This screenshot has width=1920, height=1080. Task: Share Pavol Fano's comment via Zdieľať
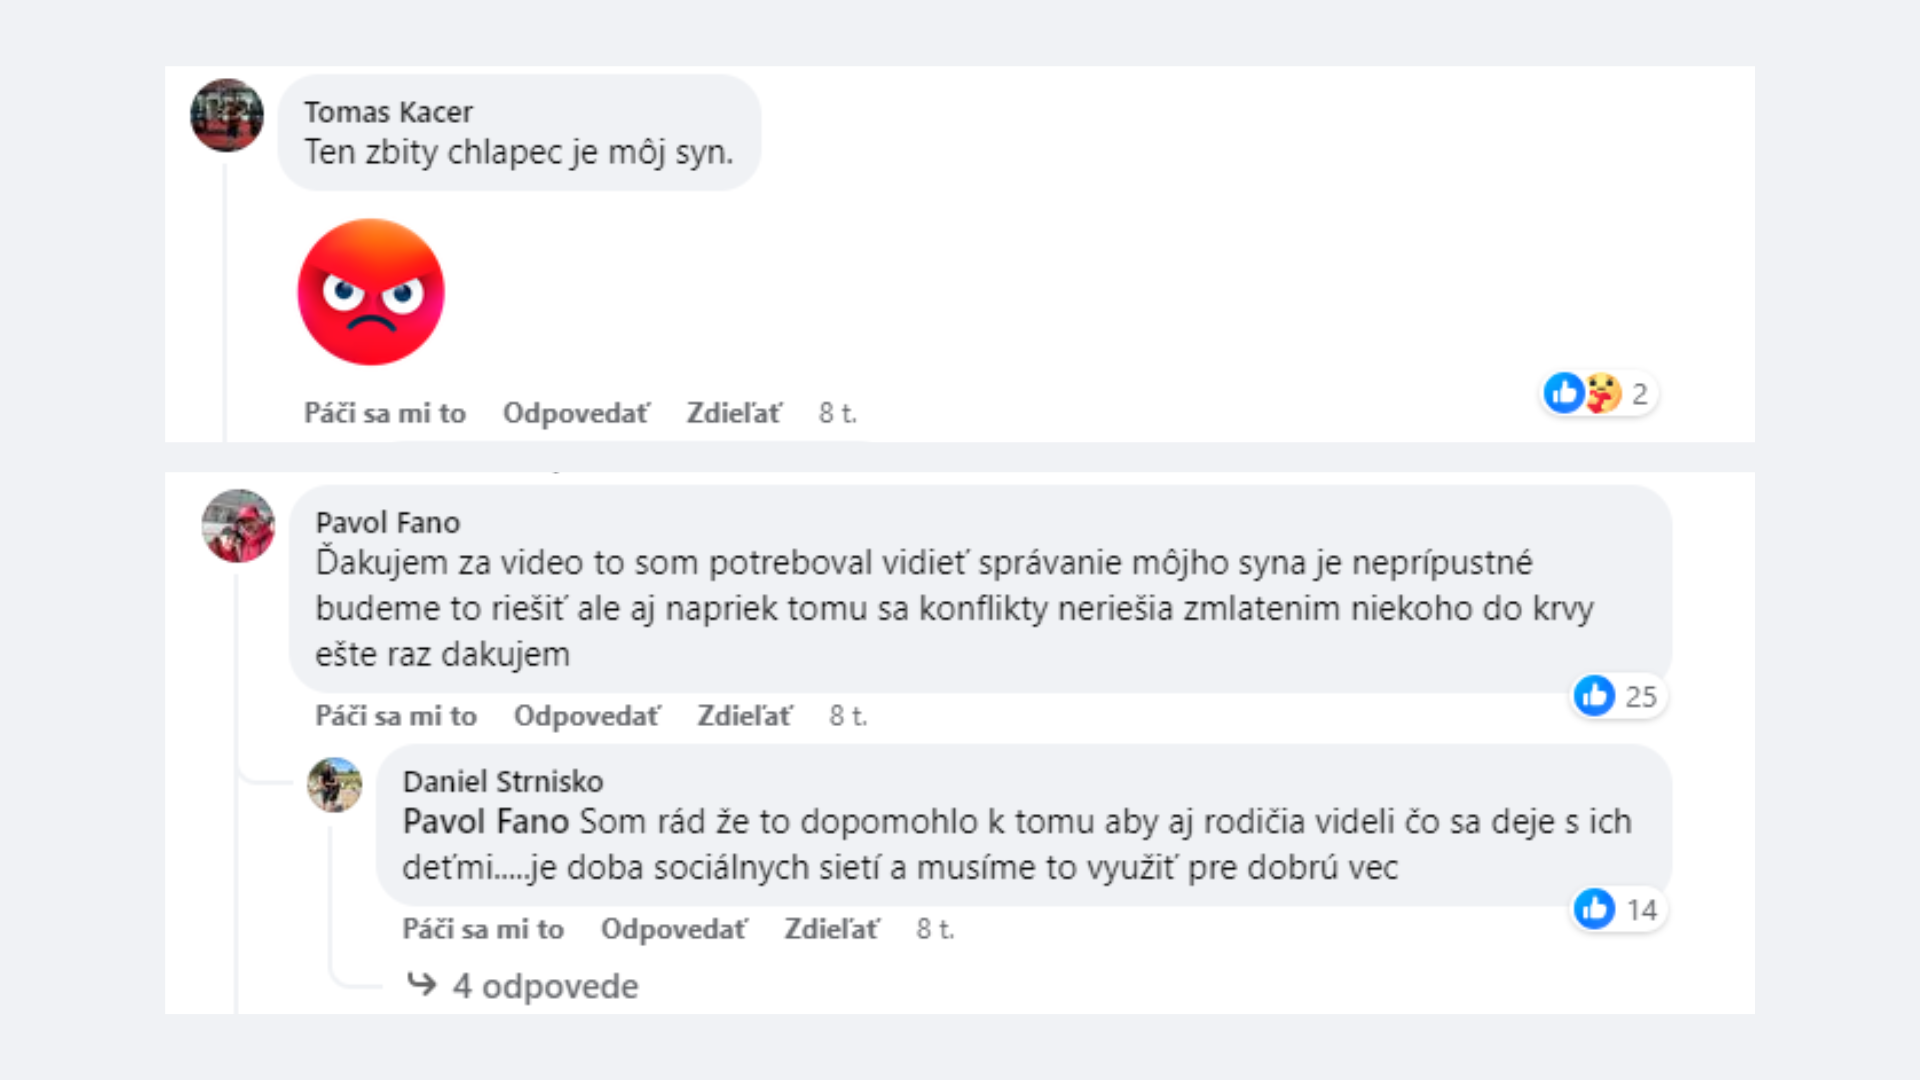click(744, 716)
